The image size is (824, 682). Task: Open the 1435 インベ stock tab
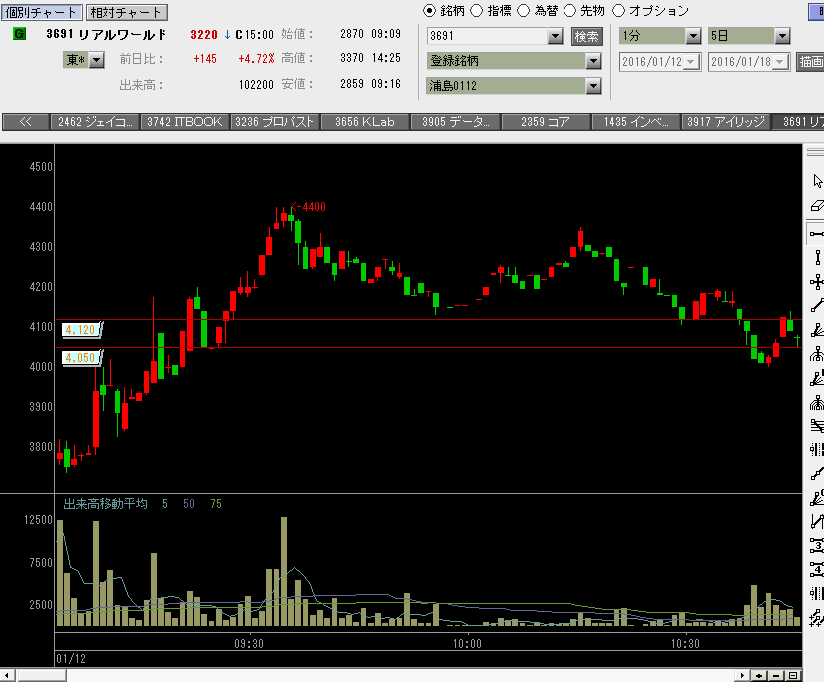point(636,122)
